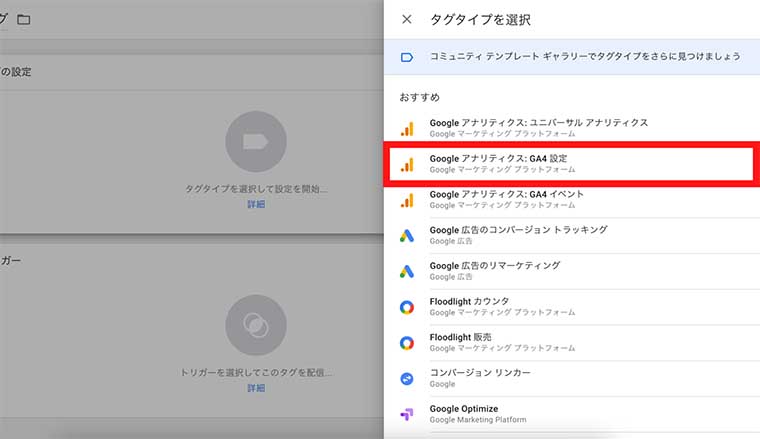Select Floodlight 販売 tag type

click(x=572, y=343)
